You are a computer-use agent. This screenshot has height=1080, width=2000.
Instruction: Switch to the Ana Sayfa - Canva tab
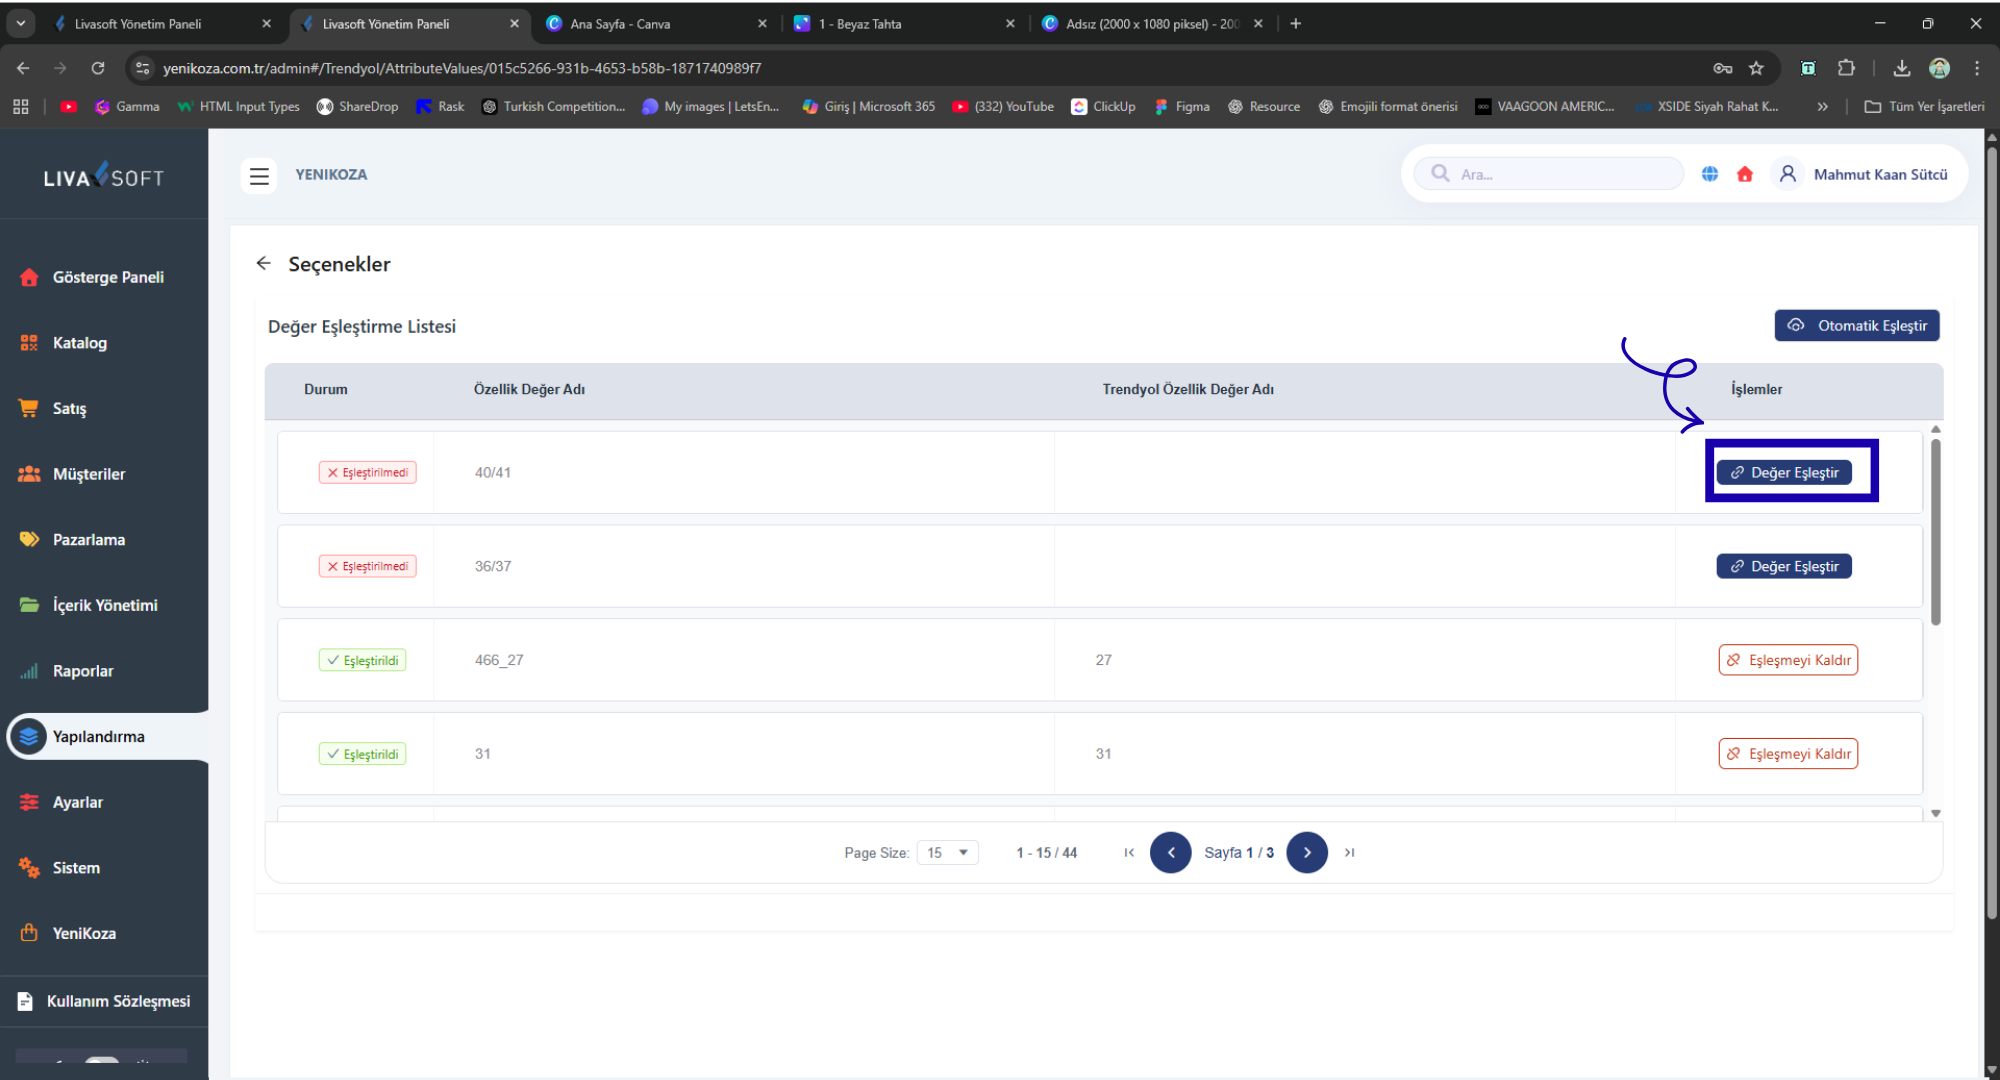pyautogui.click(x=620, y=23)
